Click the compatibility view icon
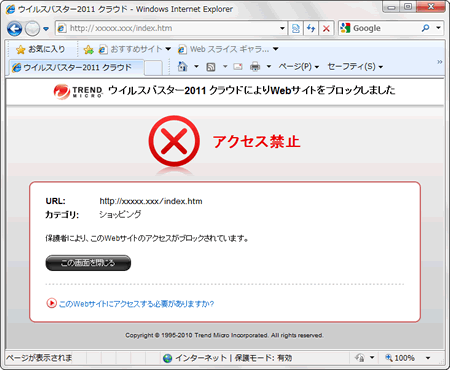The height and width of the screenshot is (370, 450). [x=296, y=28]
